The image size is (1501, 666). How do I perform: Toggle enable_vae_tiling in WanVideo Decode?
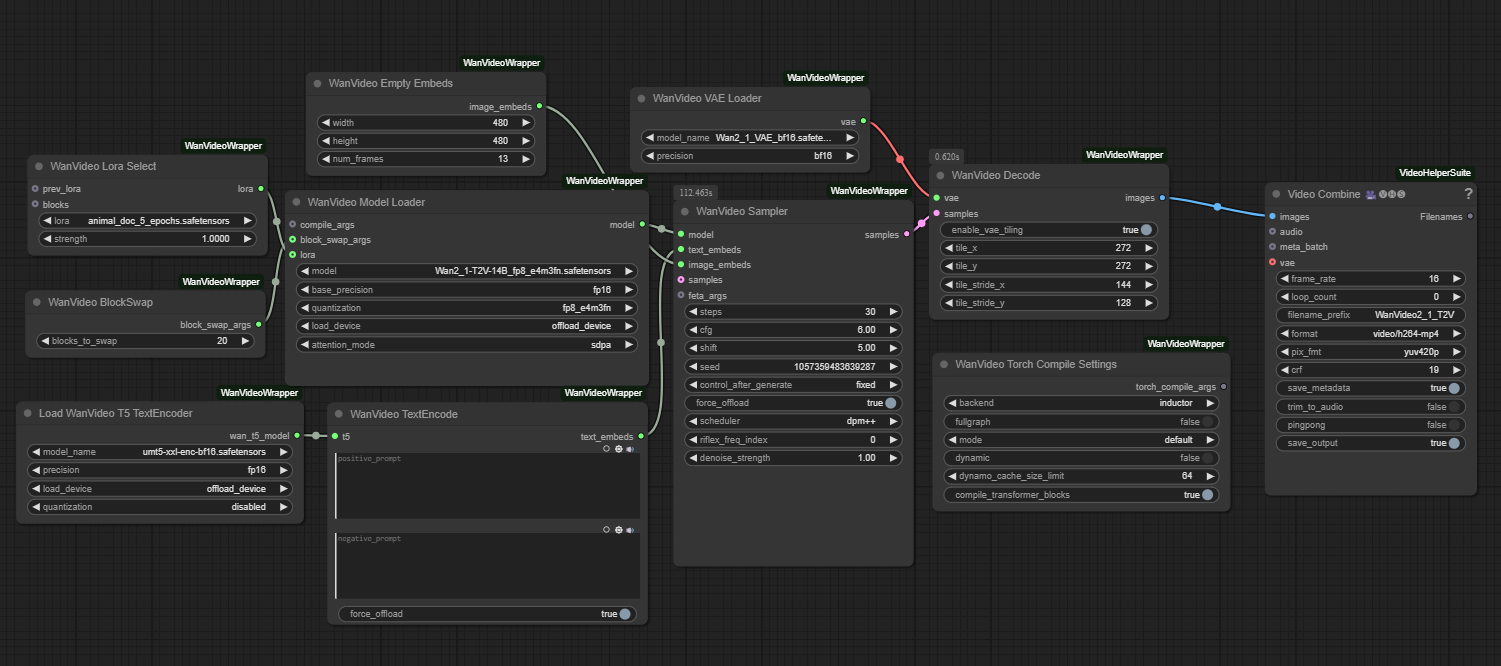[x=1145, y=230]
